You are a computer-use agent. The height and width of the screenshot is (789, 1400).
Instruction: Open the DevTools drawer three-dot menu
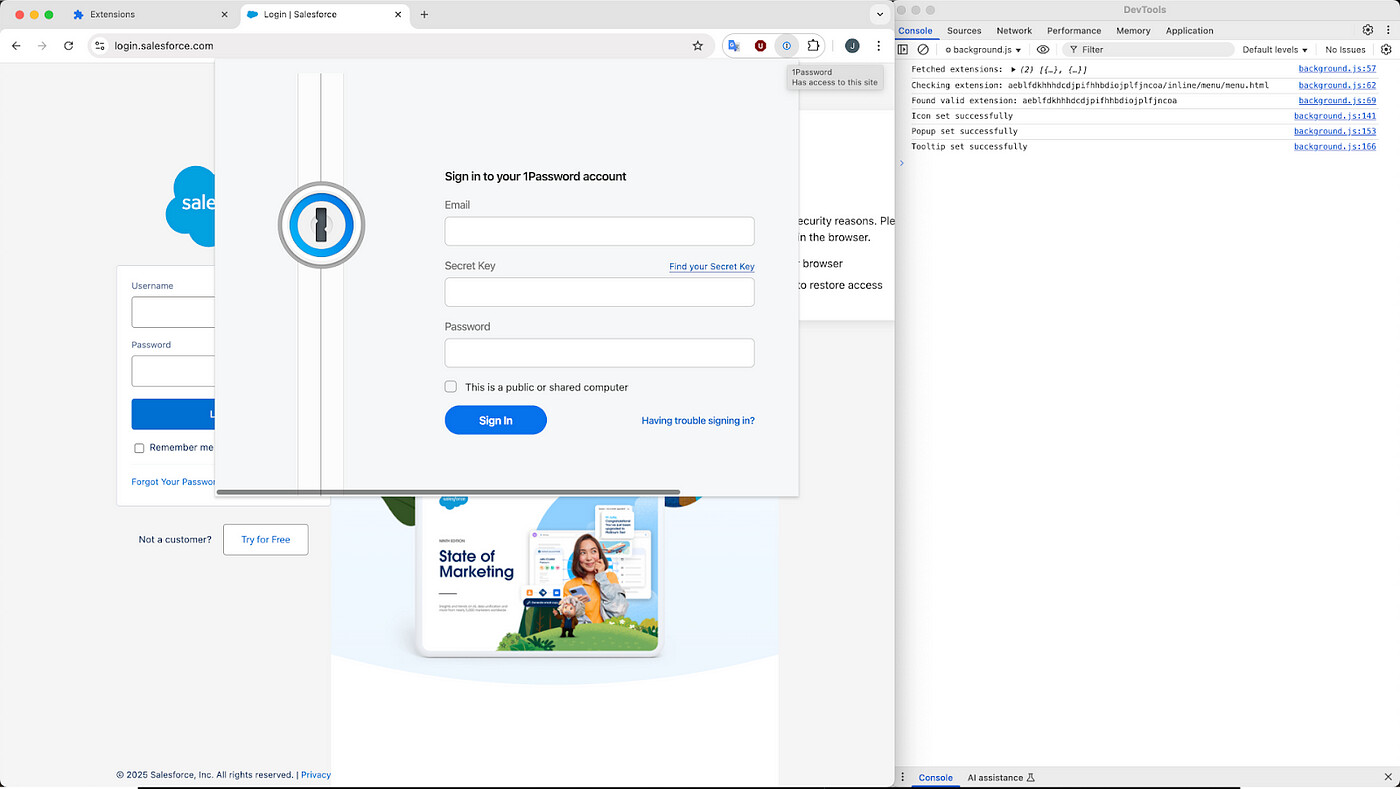pos(905,777)
